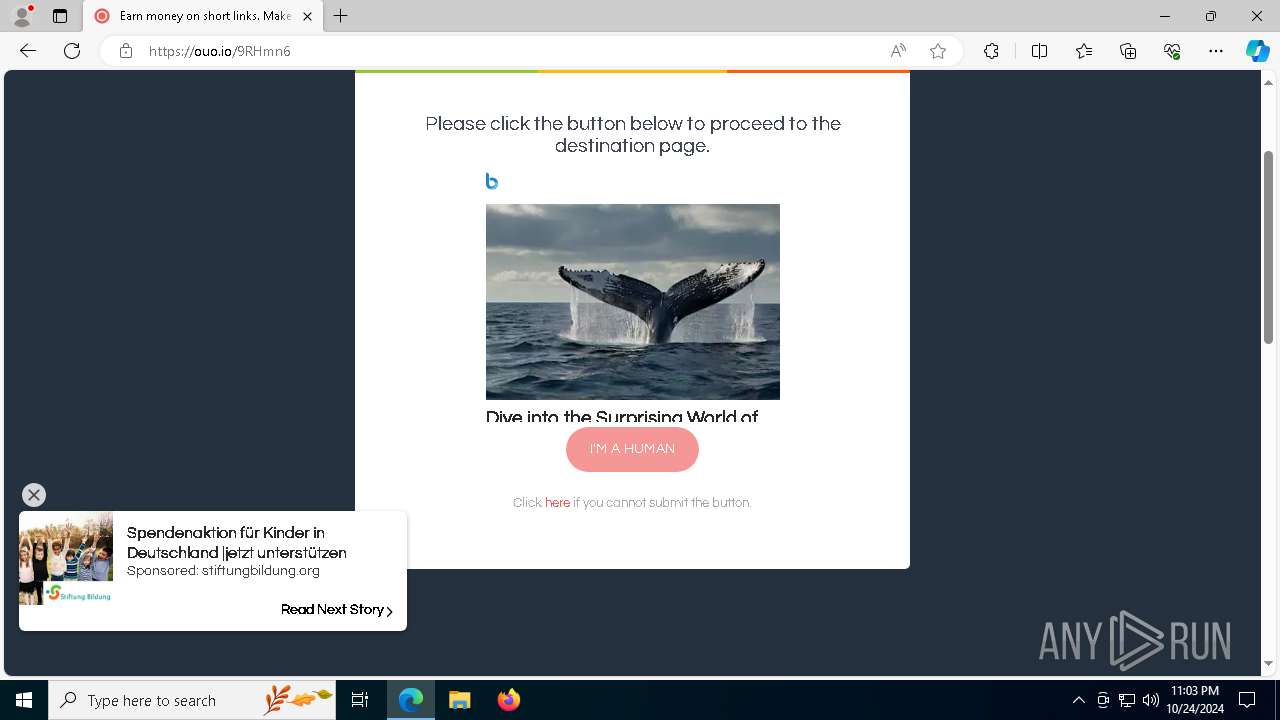
Task: Click the whale tail ad image
Action: tap(633, 302)
